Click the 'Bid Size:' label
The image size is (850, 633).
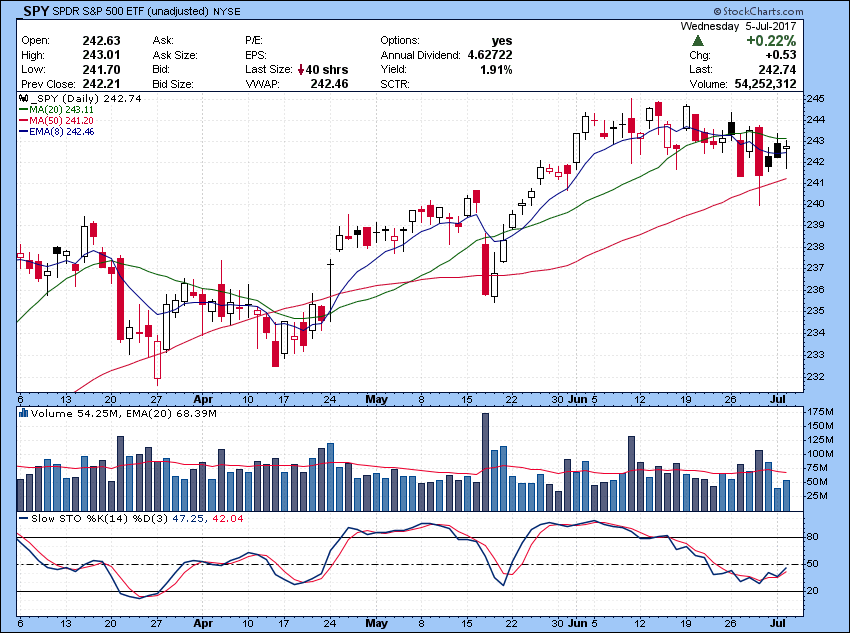pyautogui.click(x=173, y=84)
